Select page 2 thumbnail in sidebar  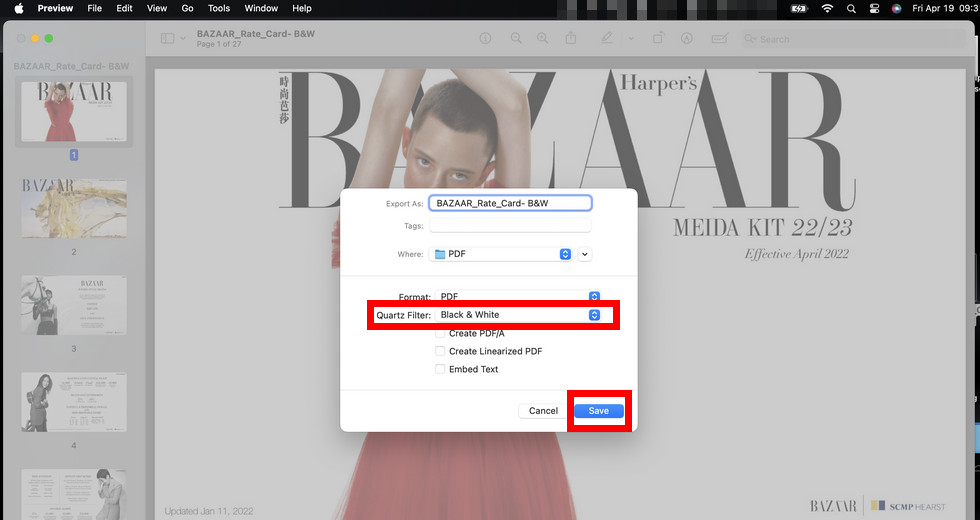pos(74,208)
